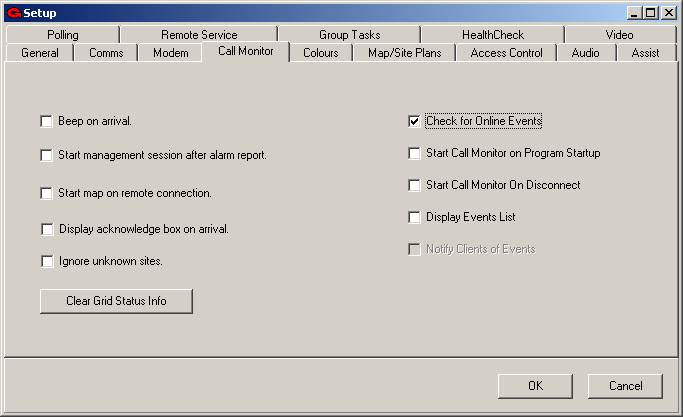
Task: Check the Display Events List box
Action: 414,217
